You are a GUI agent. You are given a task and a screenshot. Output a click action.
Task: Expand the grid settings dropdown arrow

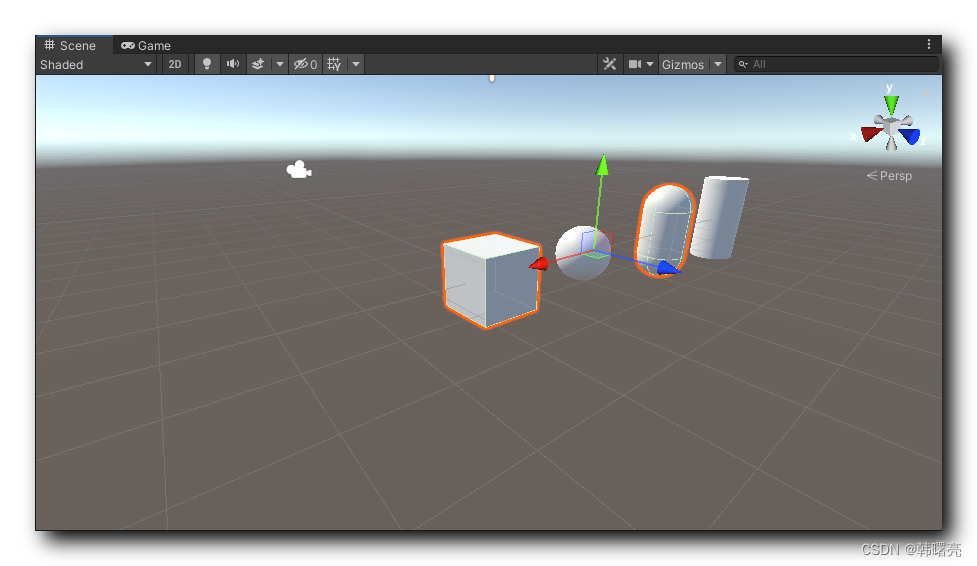(356, 64)
